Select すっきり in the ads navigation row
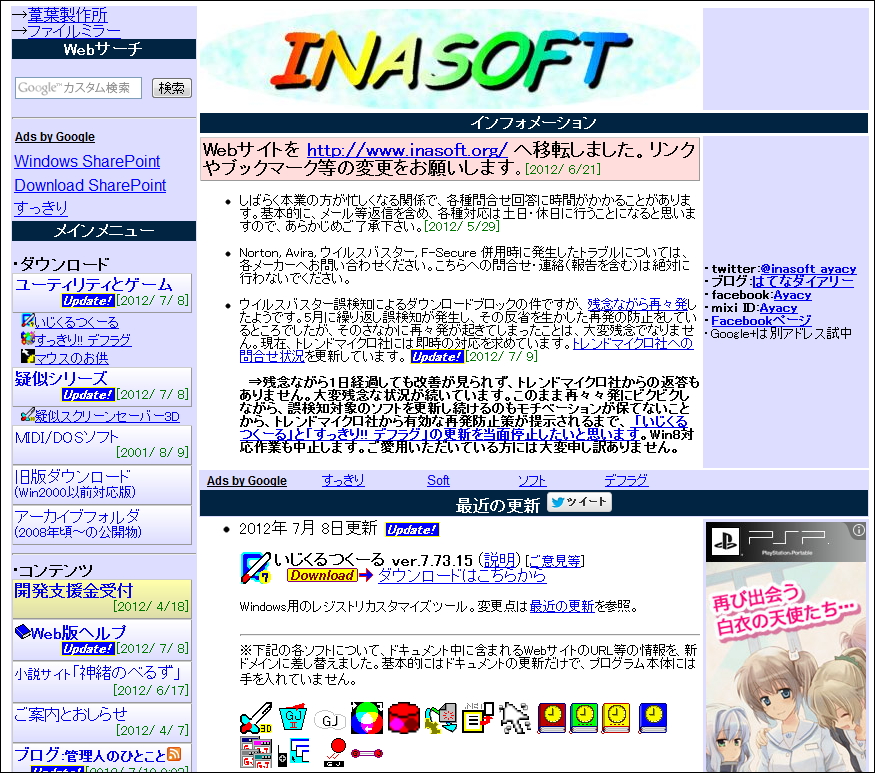 [343, 480]
